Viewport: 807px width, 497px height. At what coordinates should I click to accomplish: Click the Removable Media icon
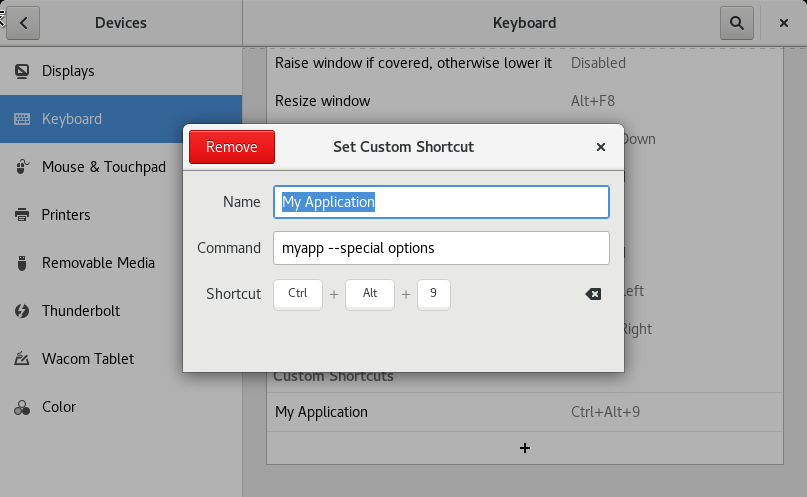[22, 263]
